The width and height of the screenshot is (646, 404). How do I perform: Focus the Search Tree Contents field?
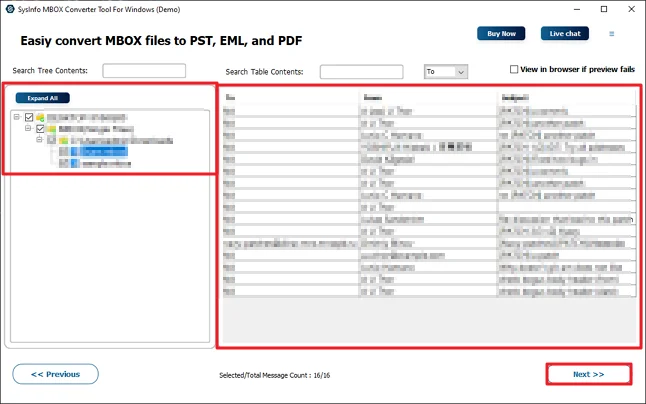pyautogui.click(x=144, y=70)
